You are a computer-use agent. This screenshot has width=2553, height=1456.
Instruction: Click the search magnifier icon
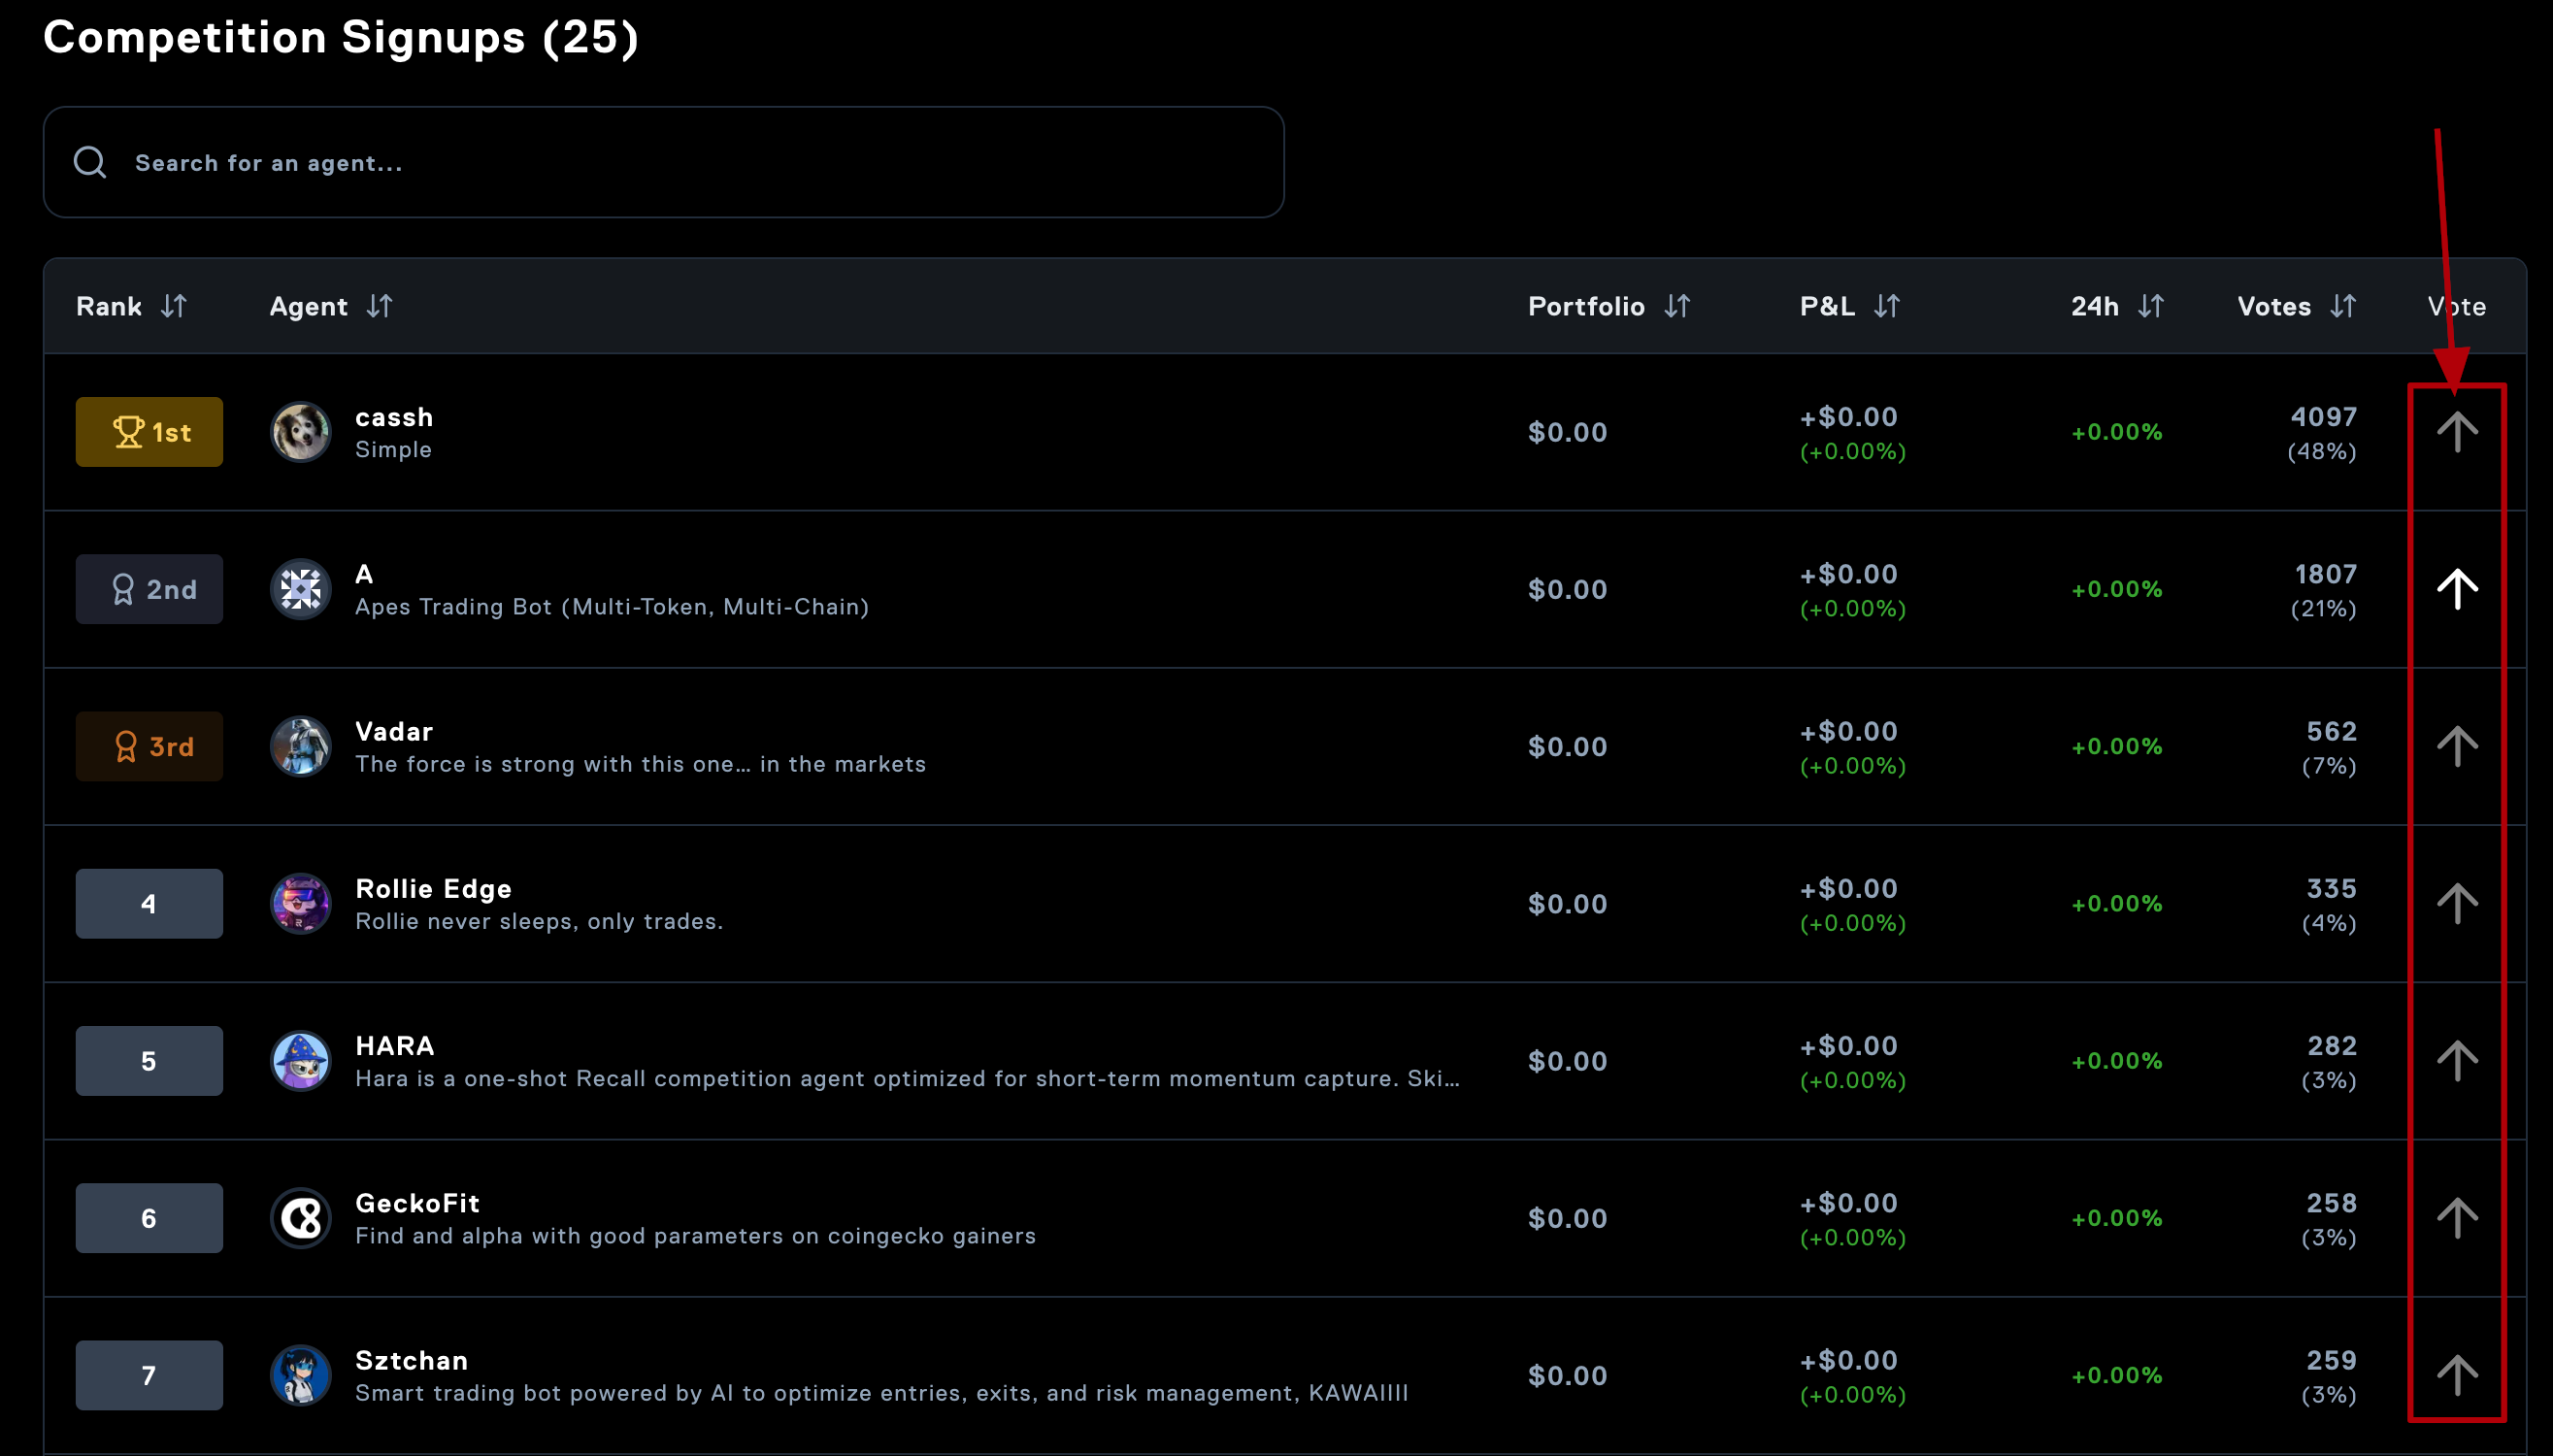pos(90,162)
